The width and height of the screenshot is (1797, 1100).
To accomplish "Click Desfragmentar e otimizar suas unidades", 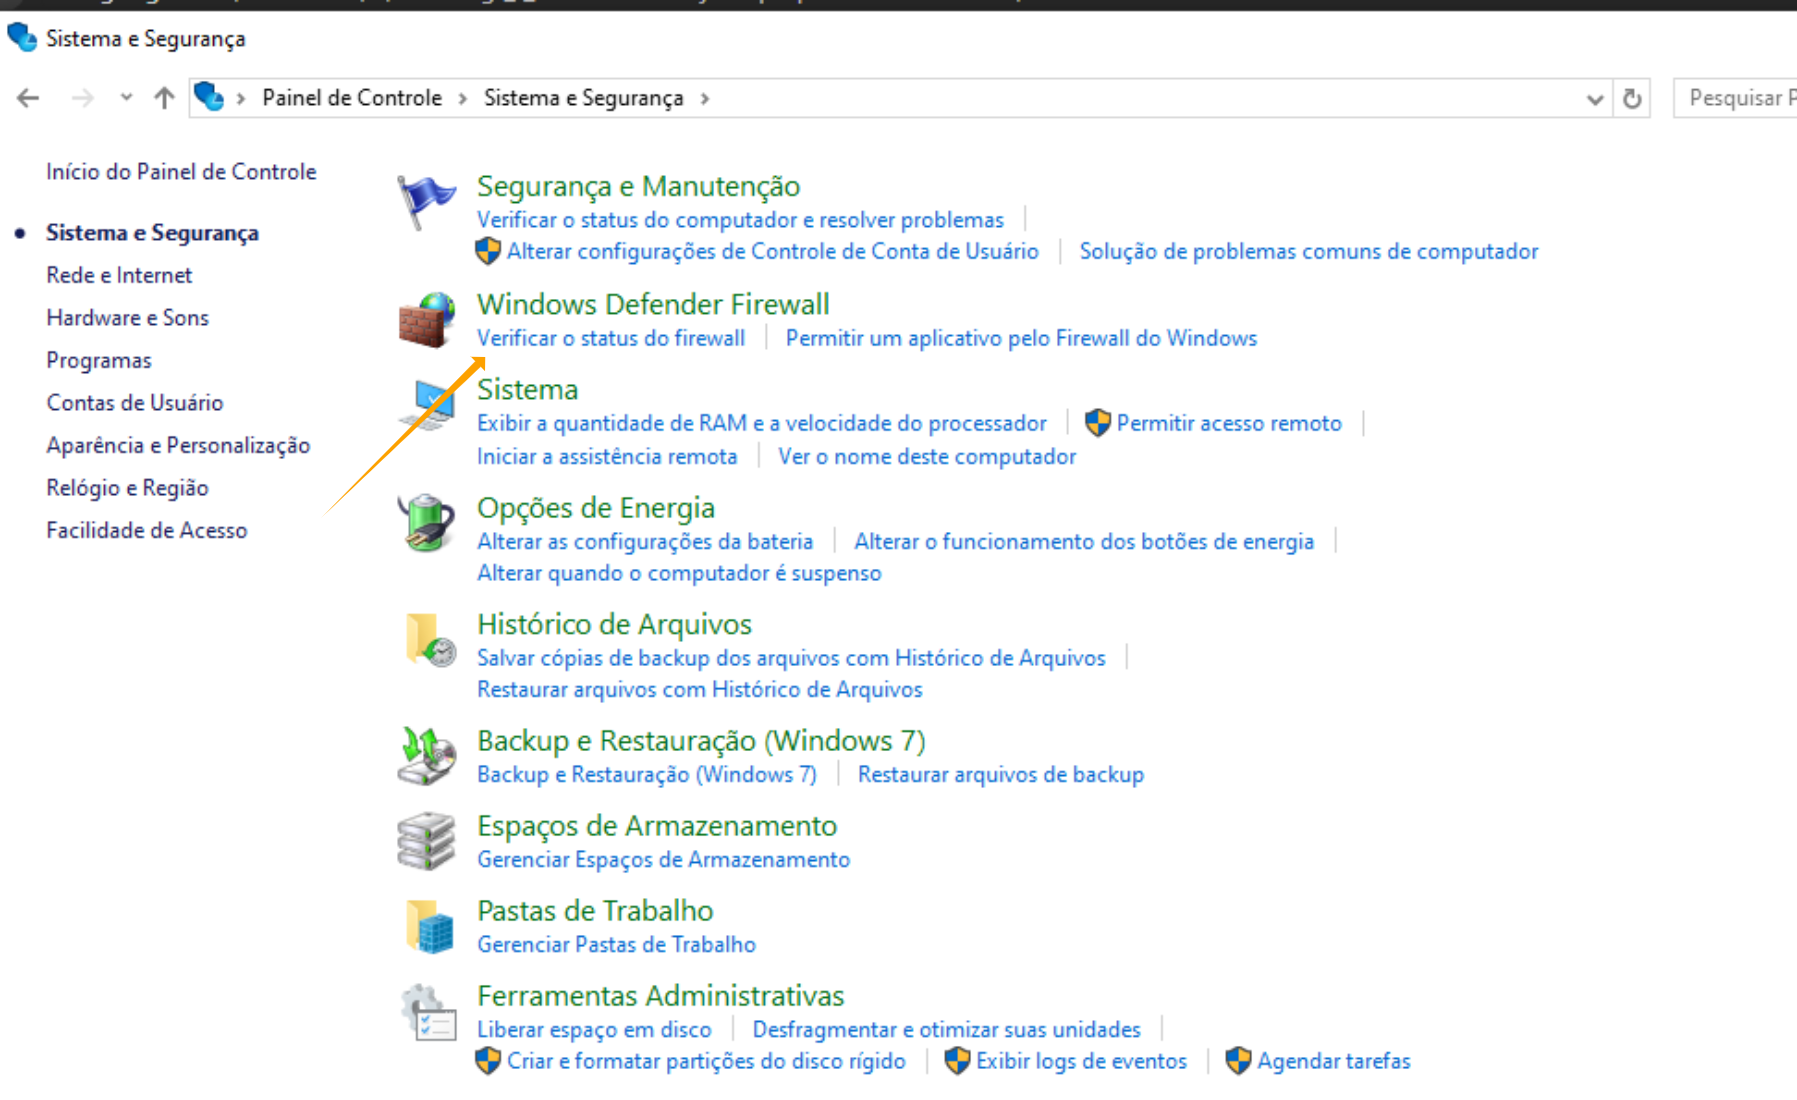I will pyautogui.click(x=946, y=1030).
